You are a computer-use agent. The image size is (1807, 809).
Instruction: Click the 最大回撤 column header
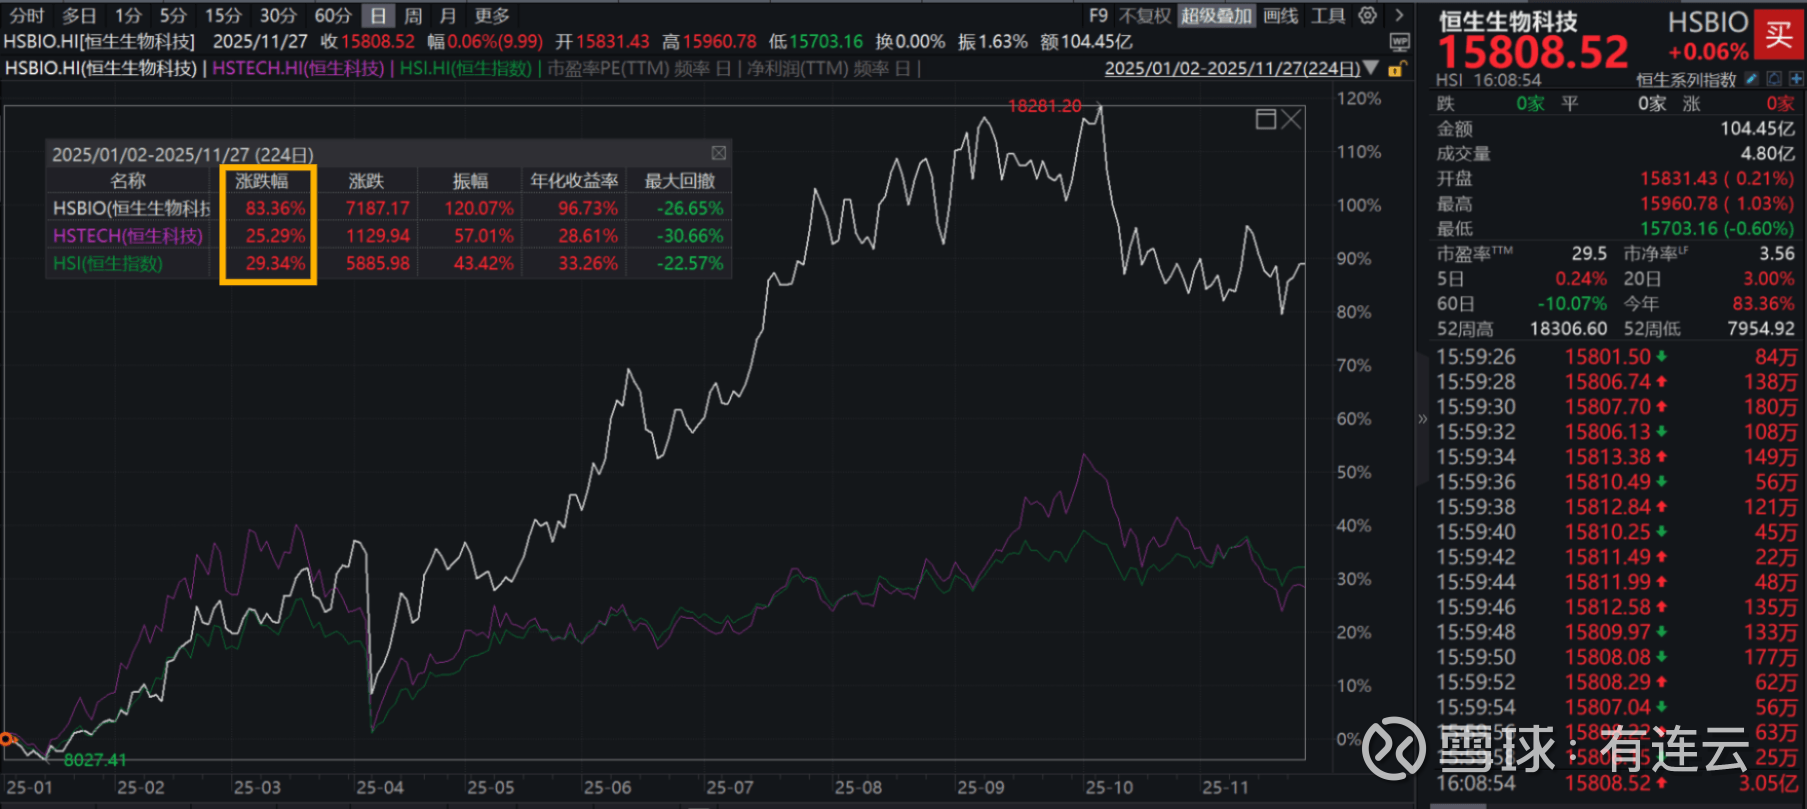click(680, 181)
